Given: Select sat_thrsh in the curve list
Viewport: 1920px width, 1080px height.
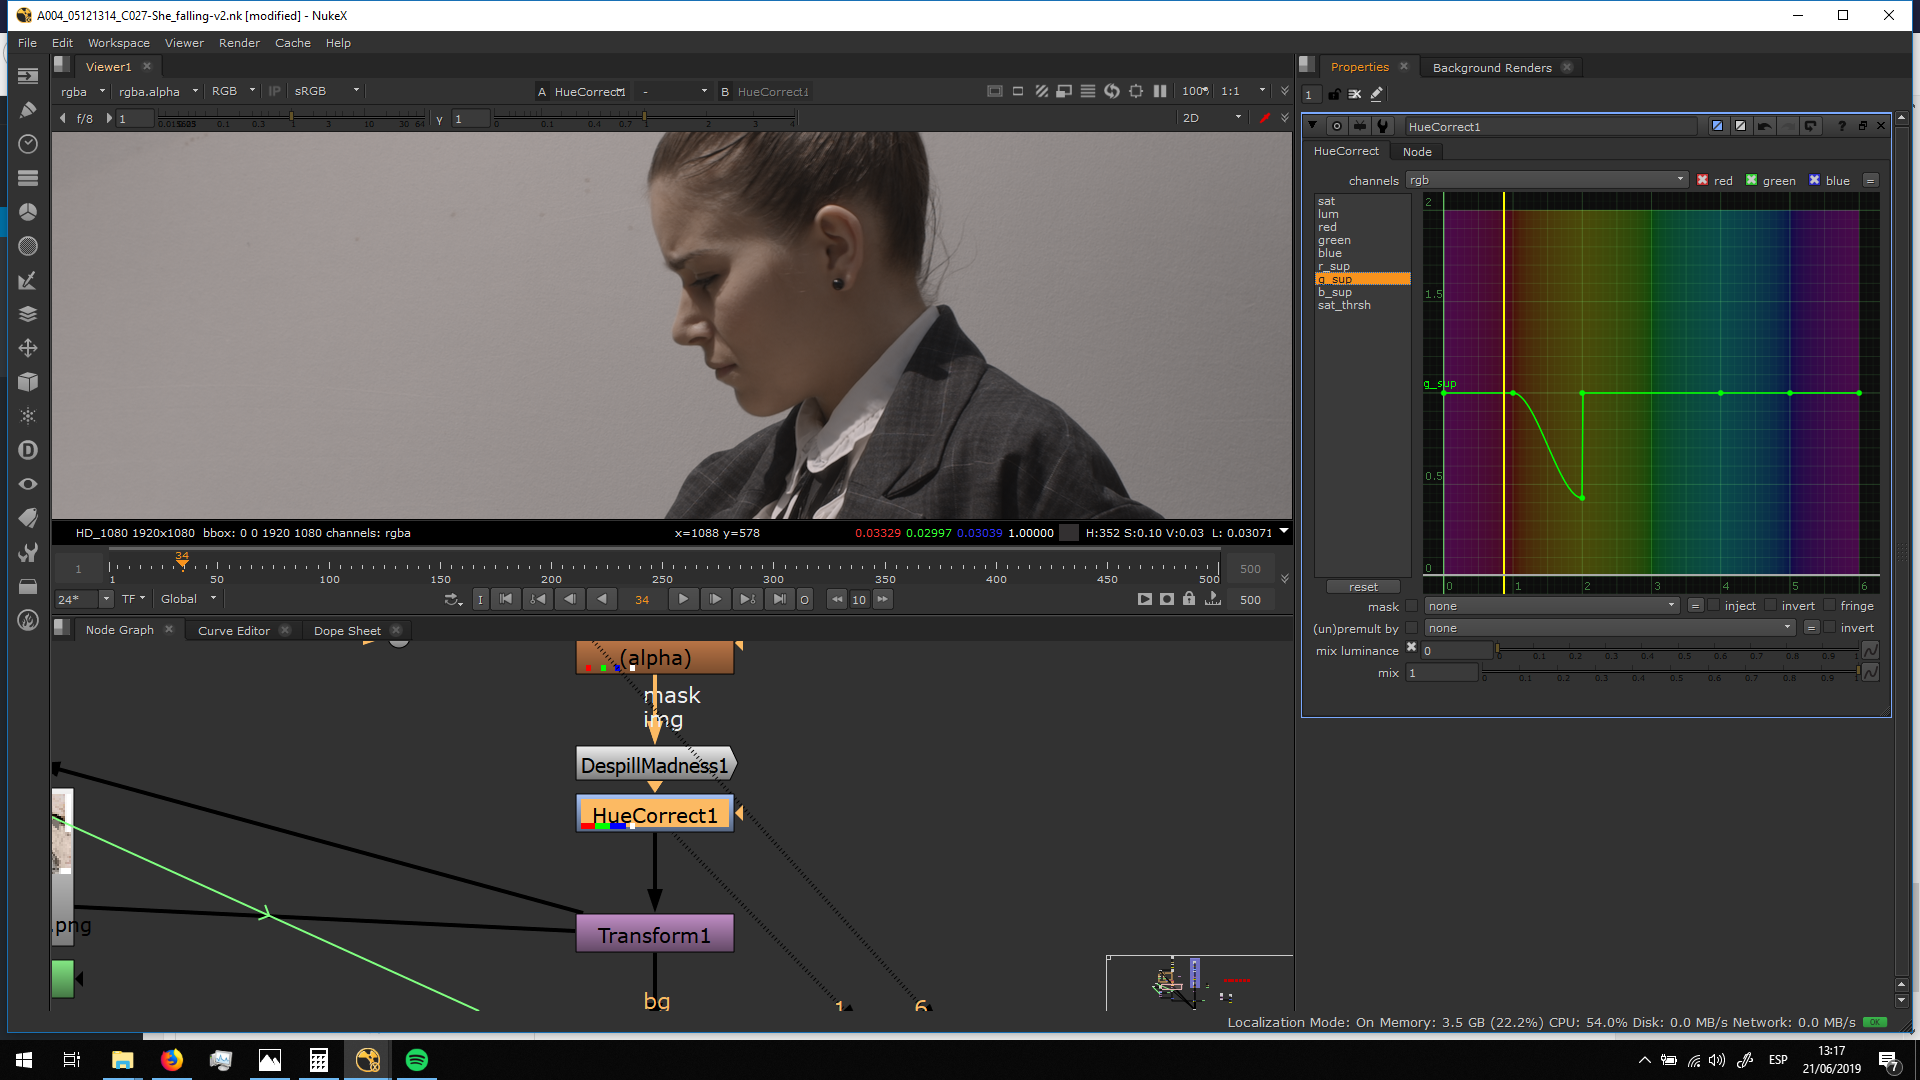Looking at the screenshot, I should point(1344,305).
